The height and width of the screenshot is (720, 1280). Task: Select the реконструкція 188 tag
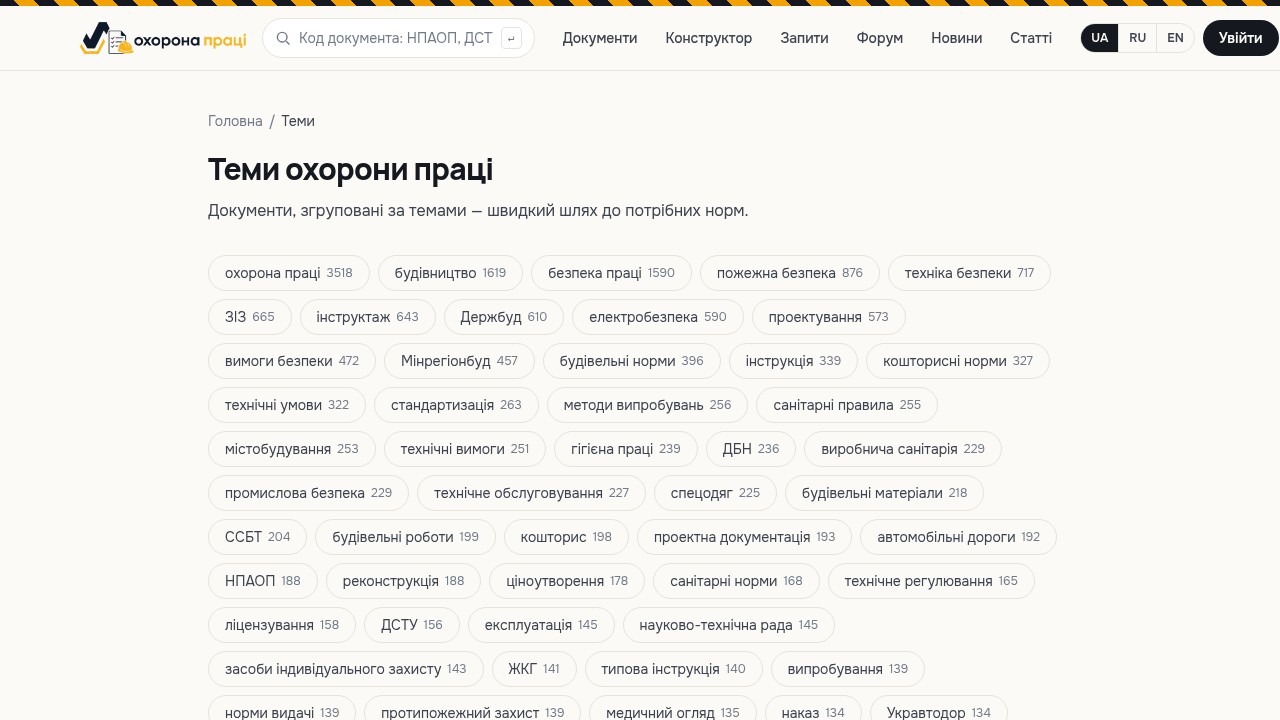(403, 581)
